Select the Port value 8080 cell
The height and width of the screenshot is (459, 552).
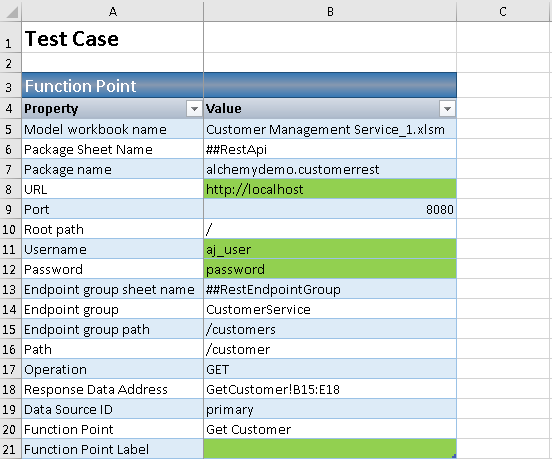[330, 209]
